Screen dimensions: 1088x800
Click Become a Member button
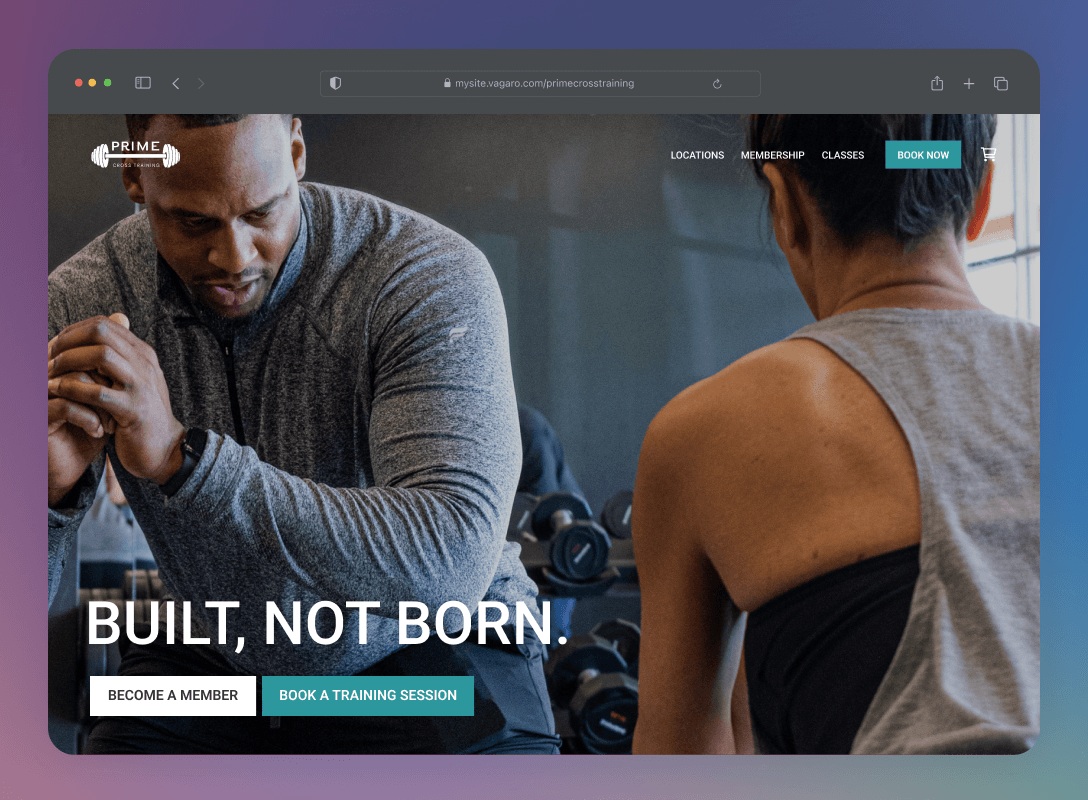pyautogui.click(x=173, y=695)
